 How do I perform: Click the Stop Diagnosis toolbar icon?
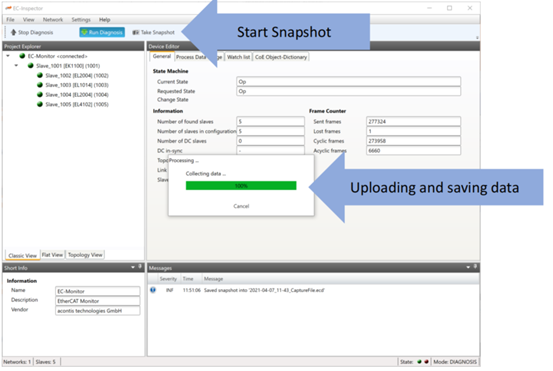click(13, 32)
